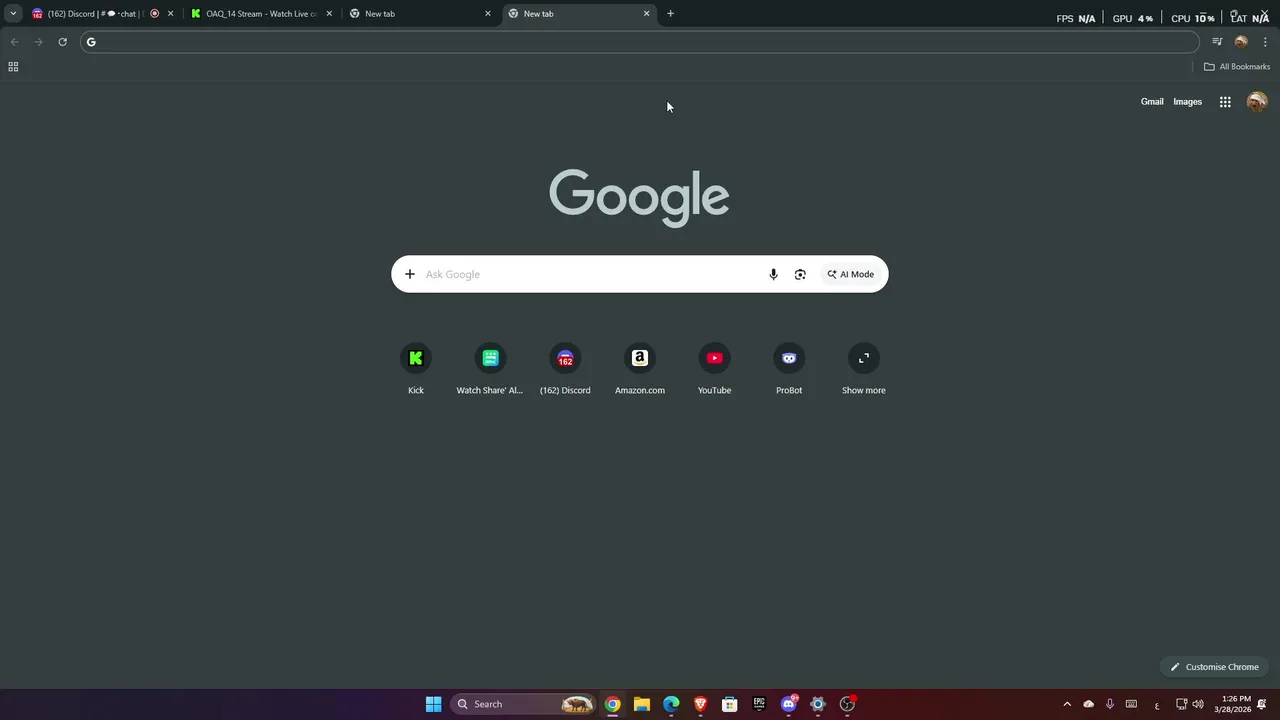Open the Chrome three-dot menu

click(x=1265, y=42)
